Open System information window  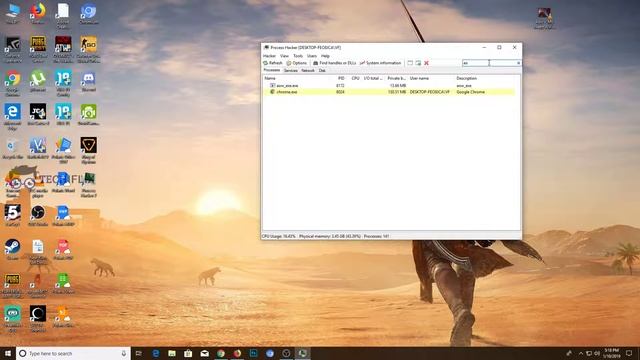380,63
